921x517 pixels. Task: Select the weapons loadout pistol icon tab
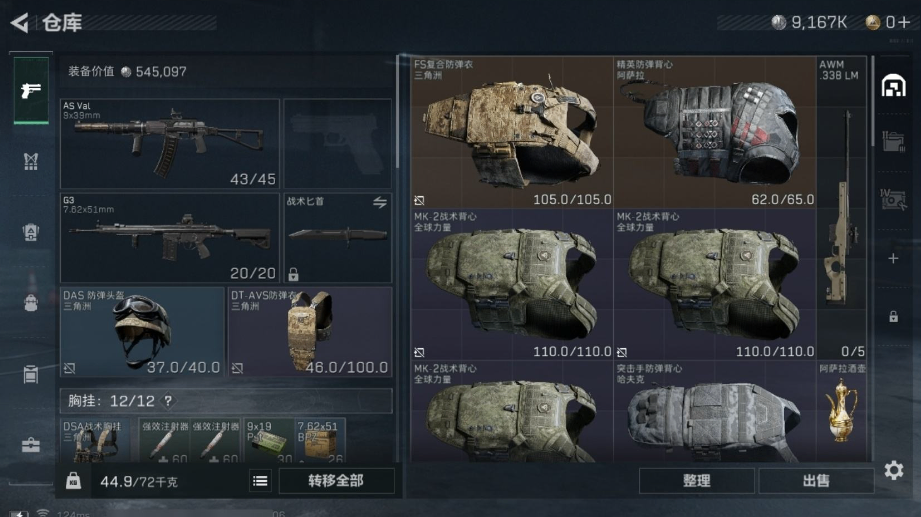[x=31, y=90]
